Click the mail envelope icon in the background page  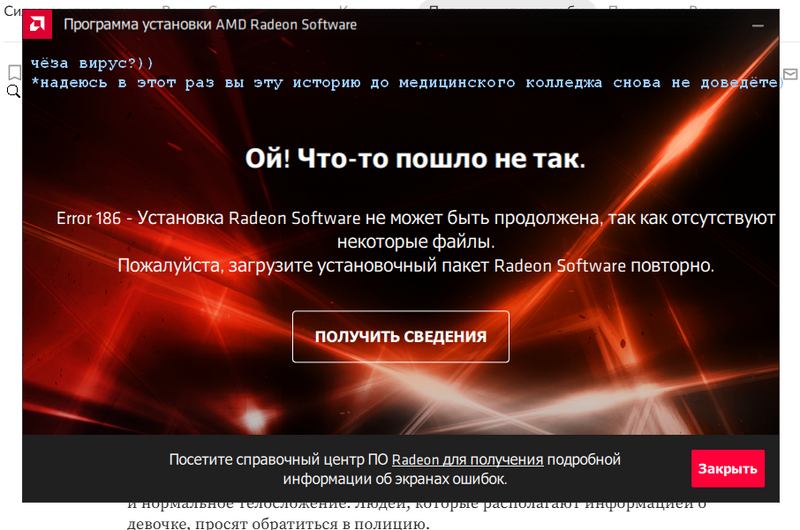(x=790, y=74)
